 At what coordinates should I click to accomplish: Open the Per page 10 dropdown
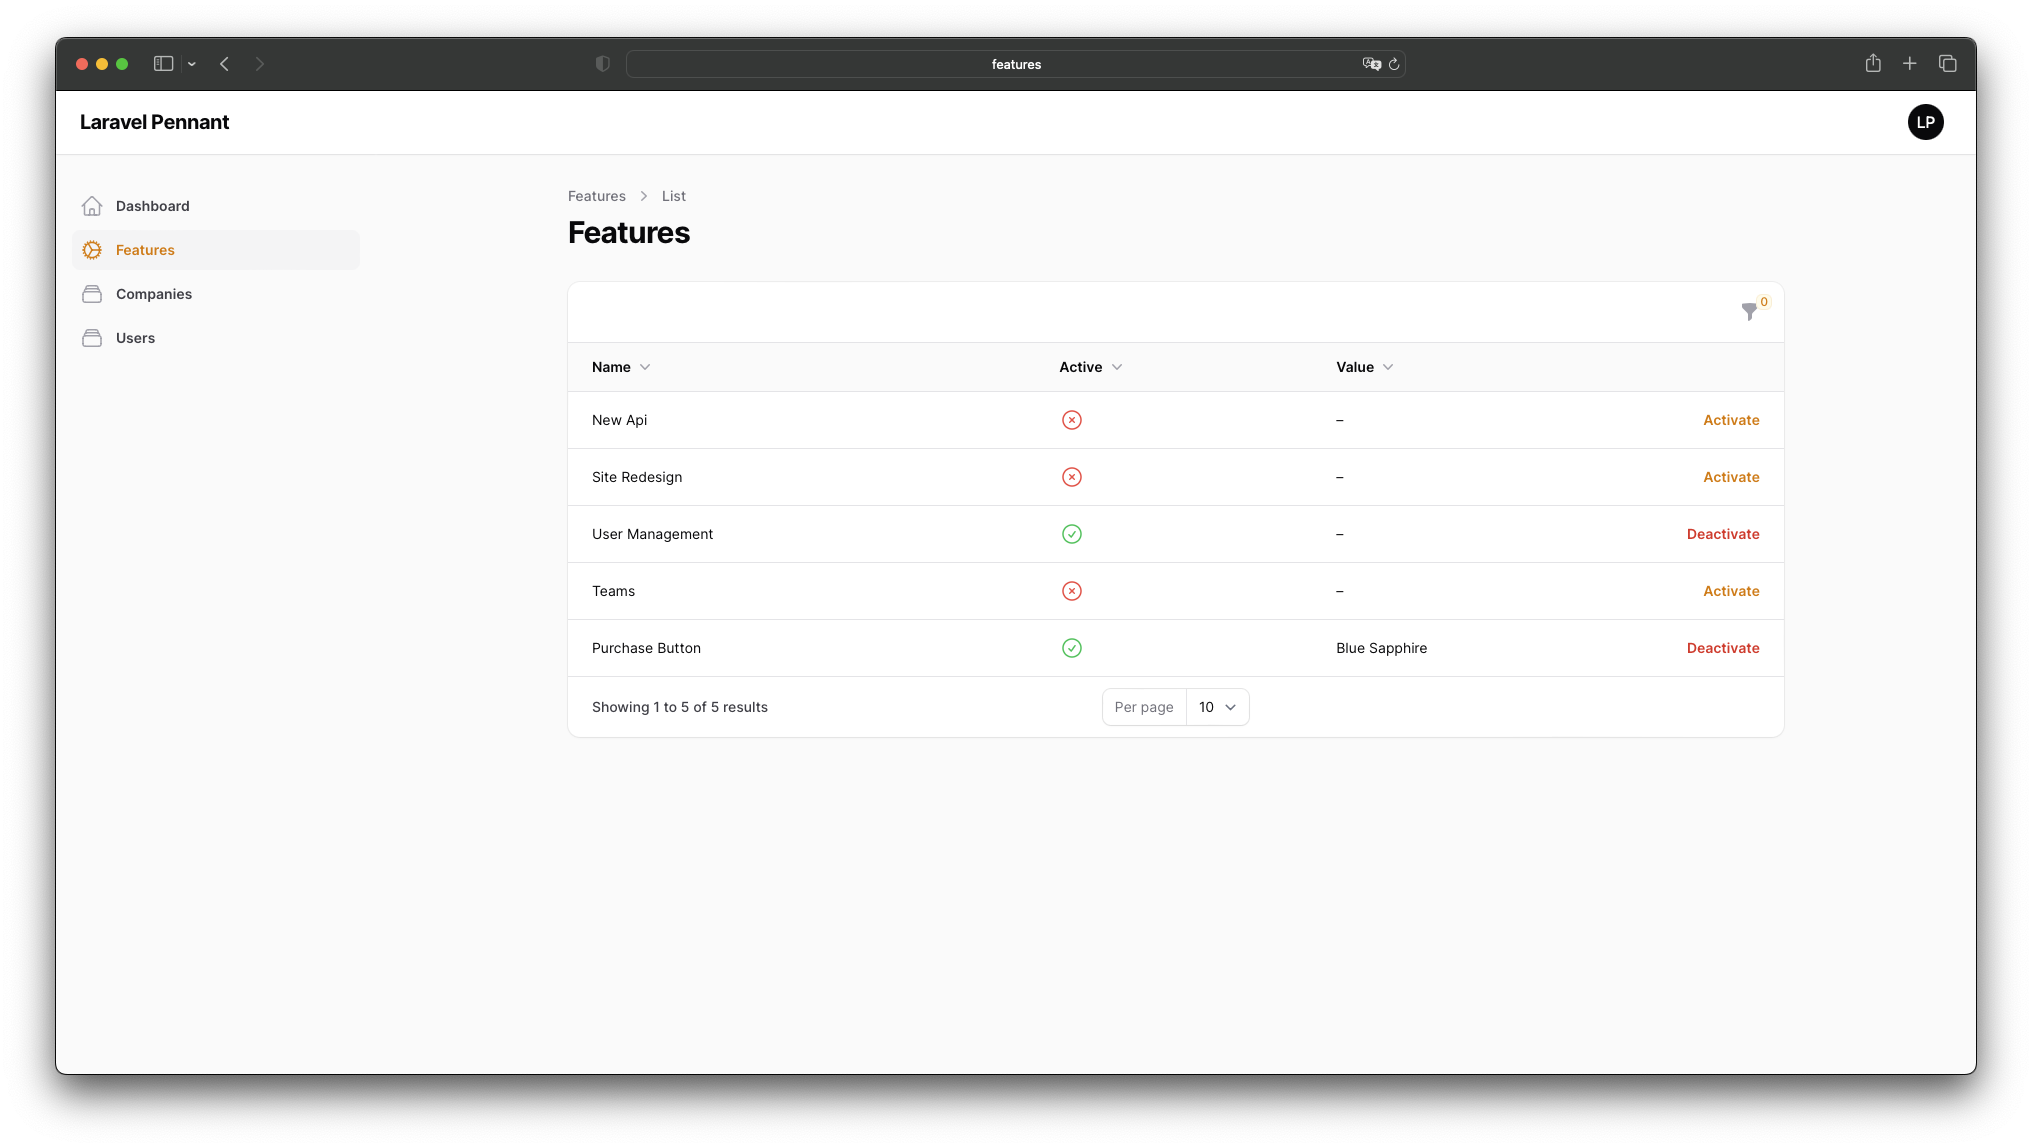pos(1217,707)
